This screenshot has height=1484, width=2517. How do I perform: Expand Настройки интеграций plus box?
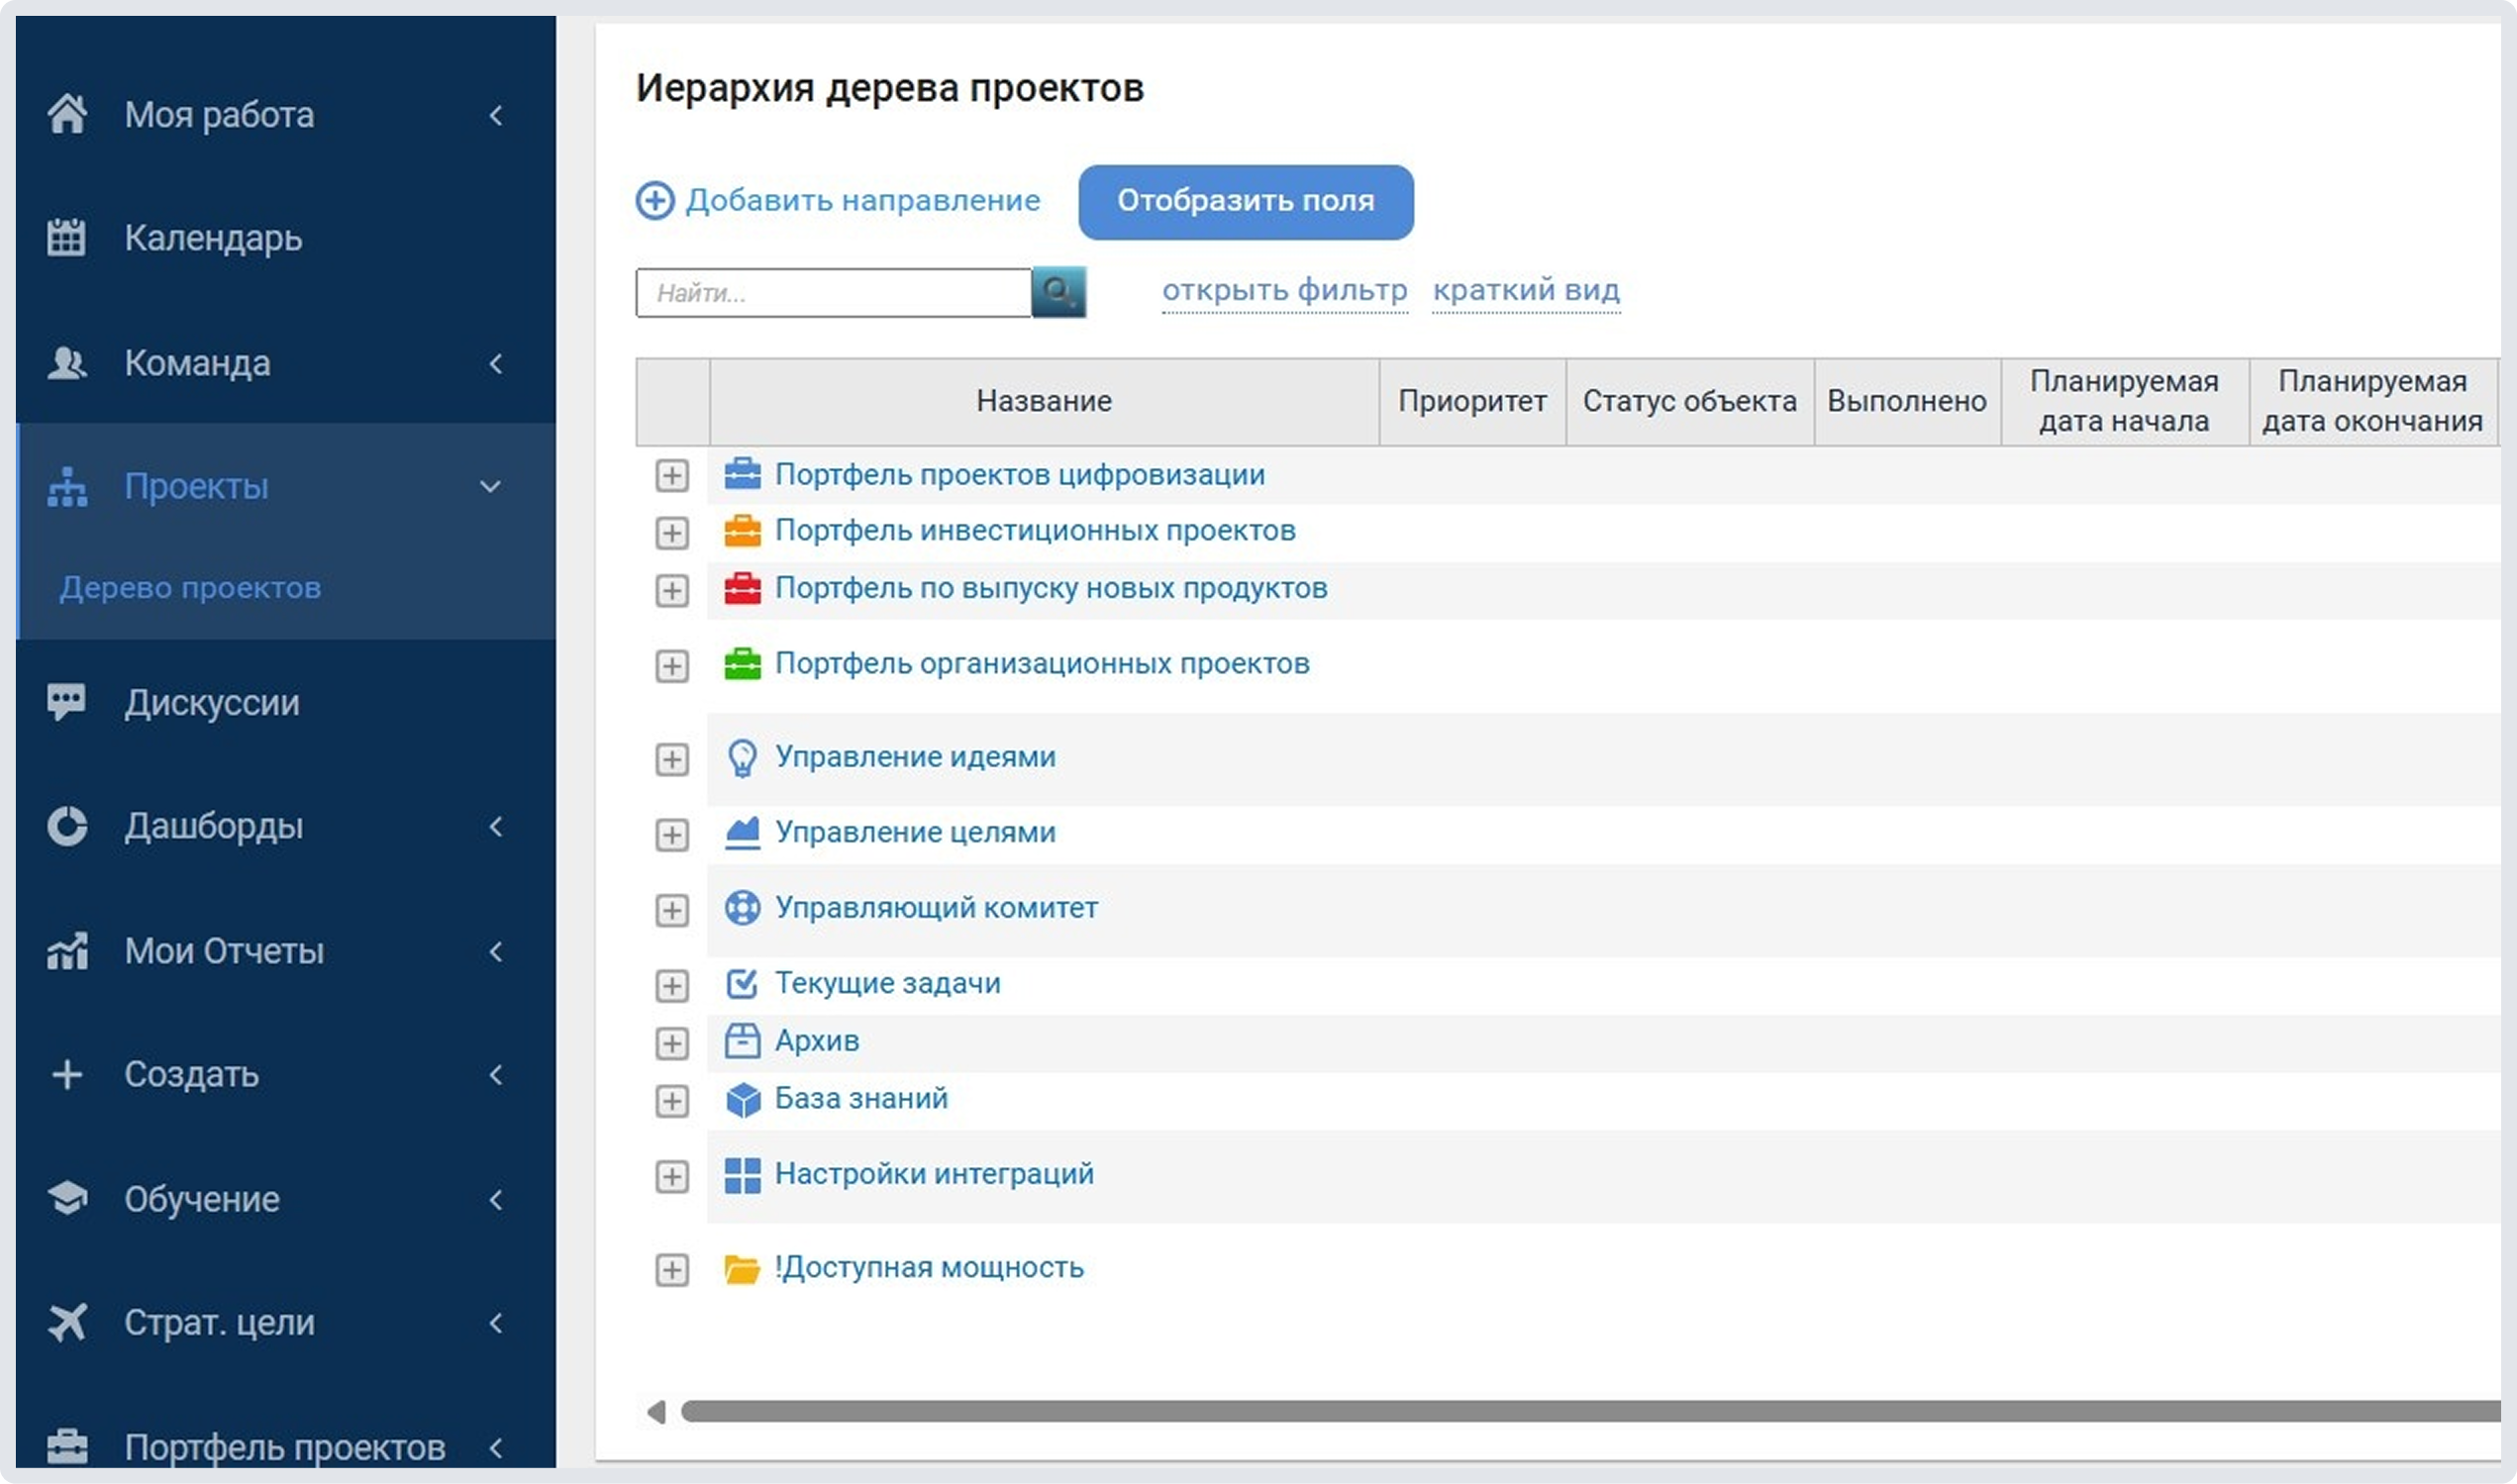click(672, 1176)
